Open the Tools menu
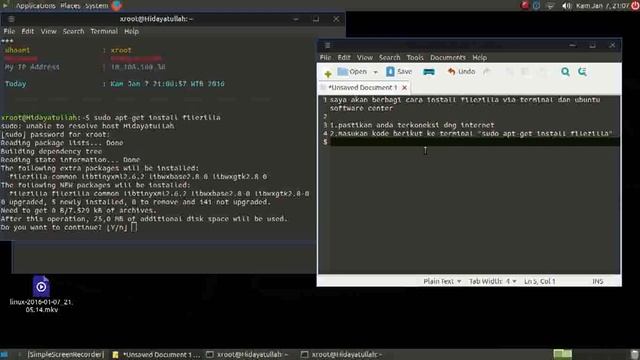The image size is (640, 360). pos(415,58)
